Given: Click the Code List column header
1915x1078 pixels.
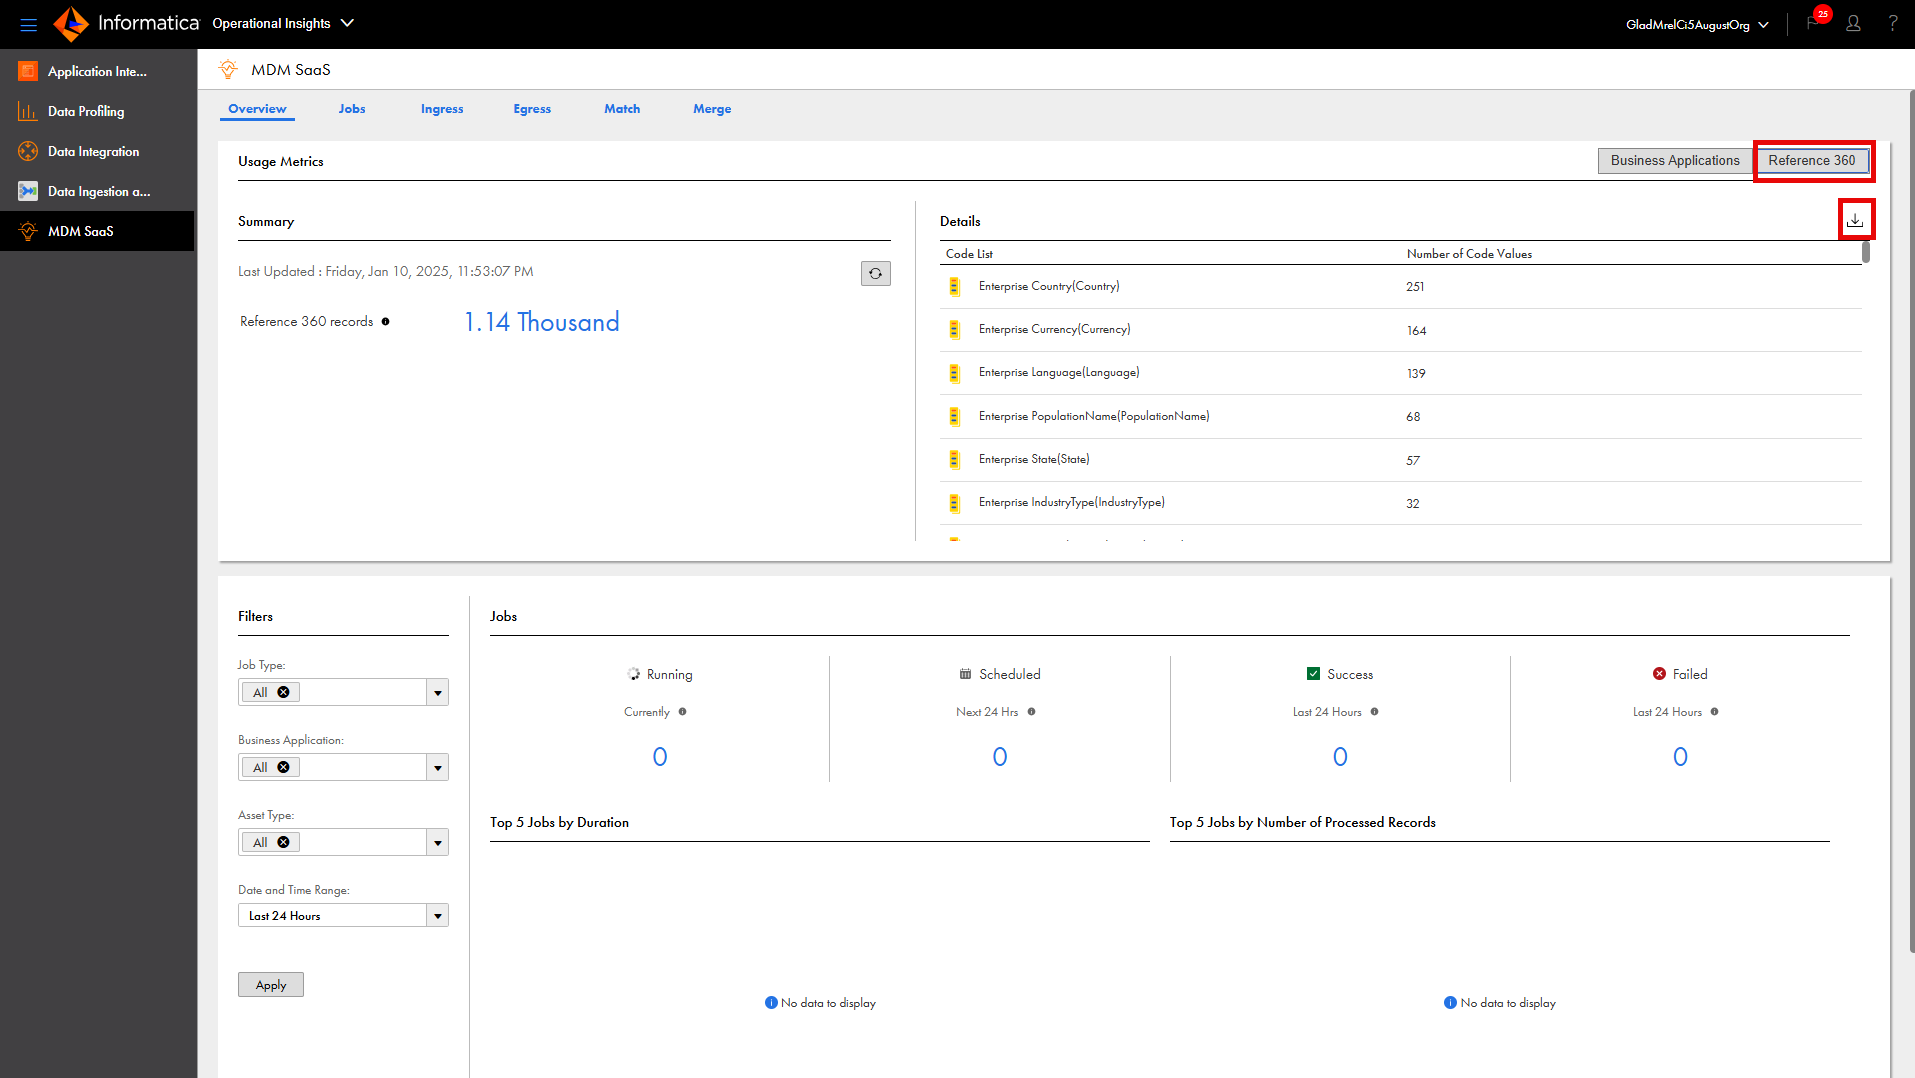Looking at the screenshot, I should coord(969,254).
